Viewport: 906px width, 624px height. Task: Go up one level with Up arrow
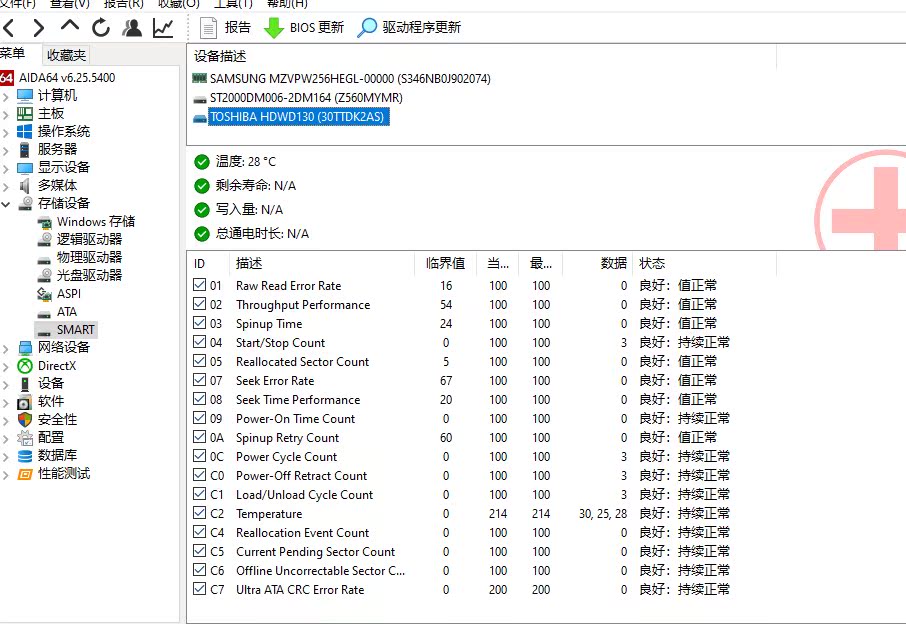point(70,26)
